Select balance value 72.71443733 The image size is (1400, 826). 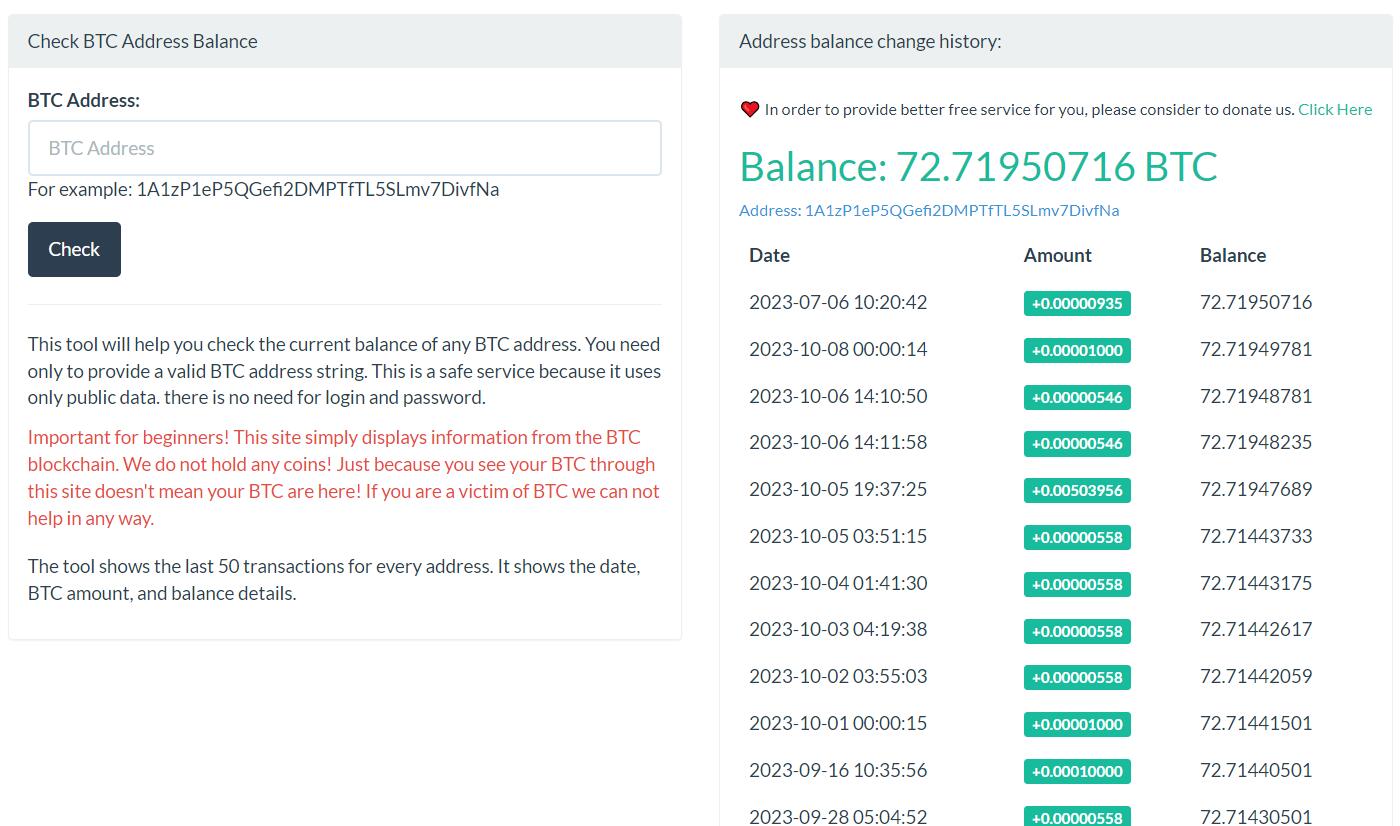tap(1256, 536)
